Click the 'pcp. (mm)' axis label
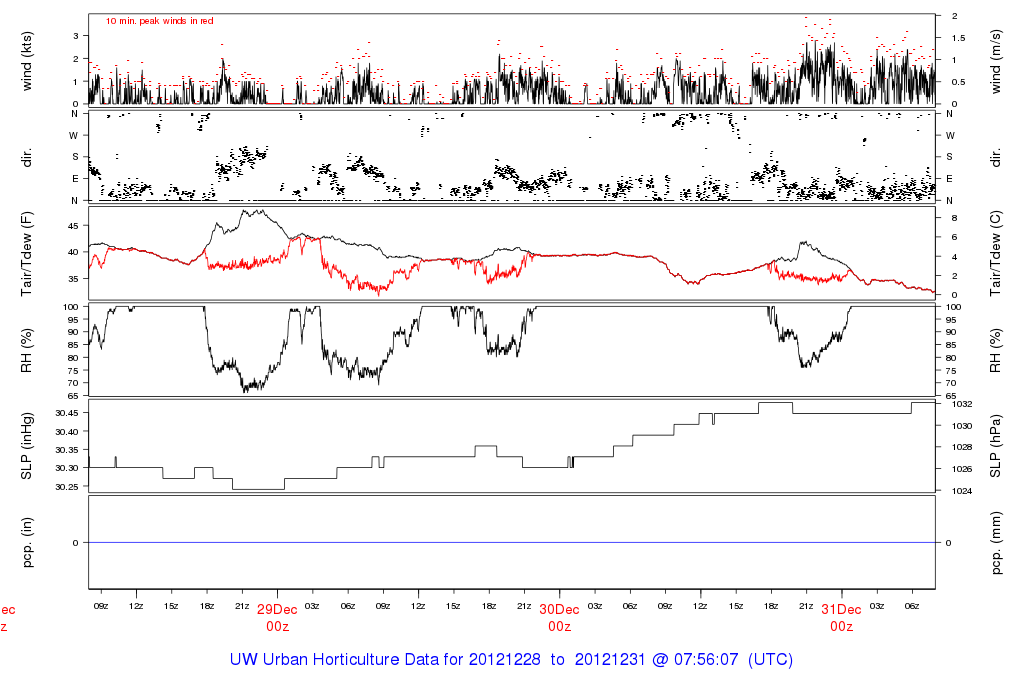 [995, 543]
